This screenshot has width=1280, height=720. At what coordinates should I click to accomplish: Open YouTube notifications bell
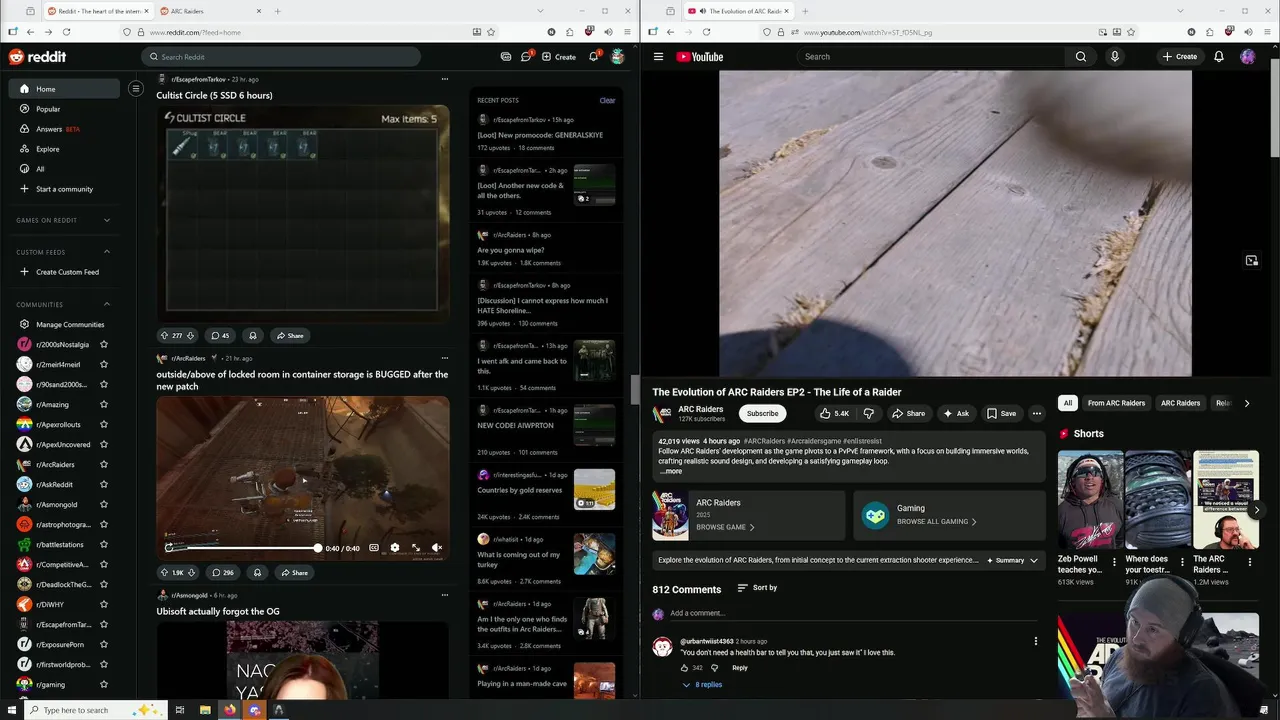[x=1219, y=57]
